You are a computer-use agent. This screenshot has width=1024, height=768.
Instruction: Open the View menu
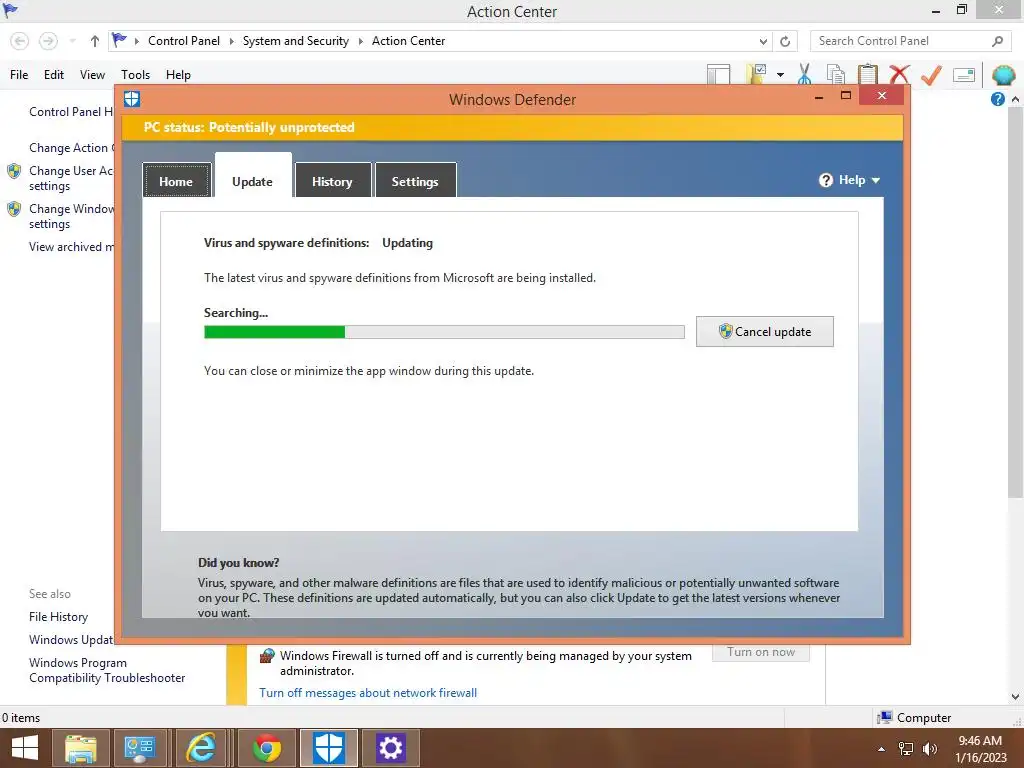92,75
